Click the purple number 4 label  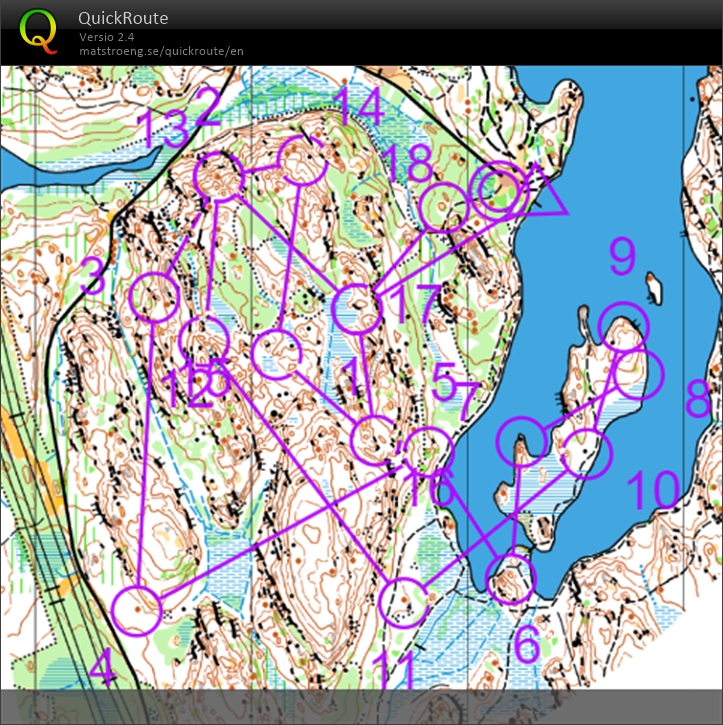click(103, 668)
